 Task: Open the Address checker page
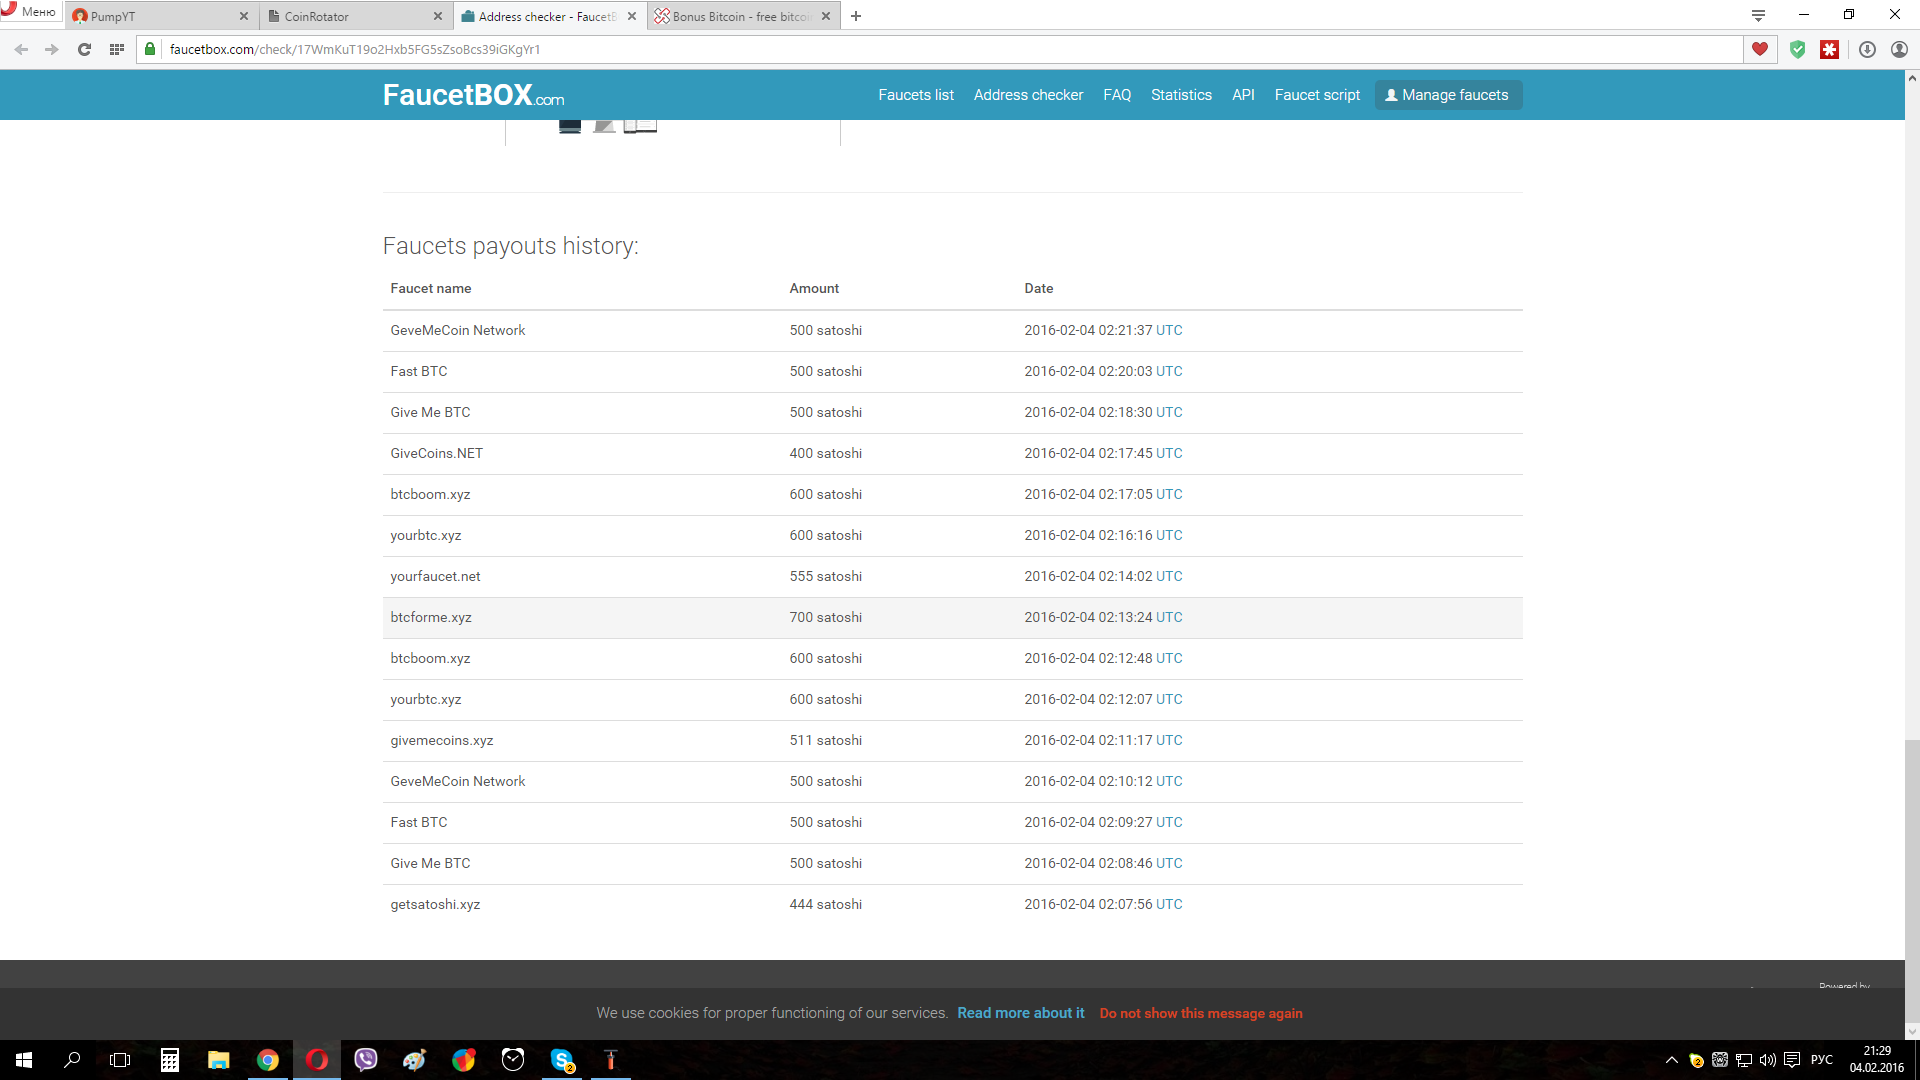click(x=1028, y=95)
